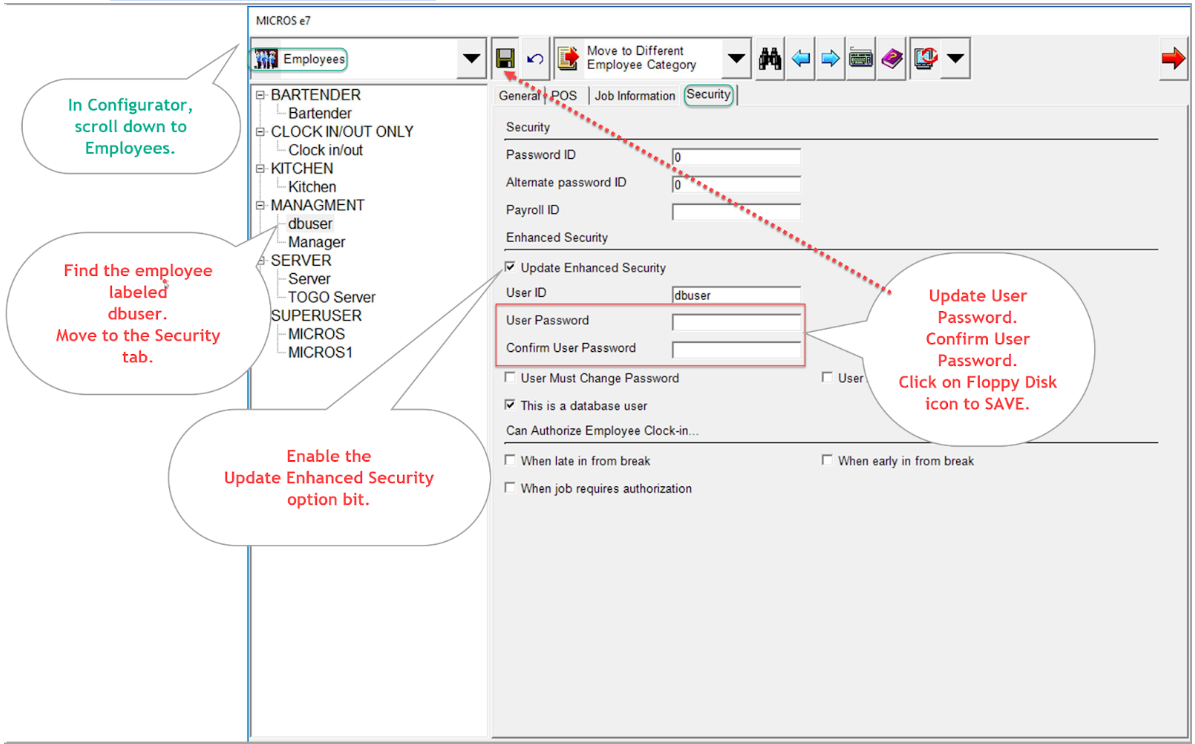Select Clock in/out employee in tree
Viewport: 1195px width, 744px height.
click(x=325, y=150)
